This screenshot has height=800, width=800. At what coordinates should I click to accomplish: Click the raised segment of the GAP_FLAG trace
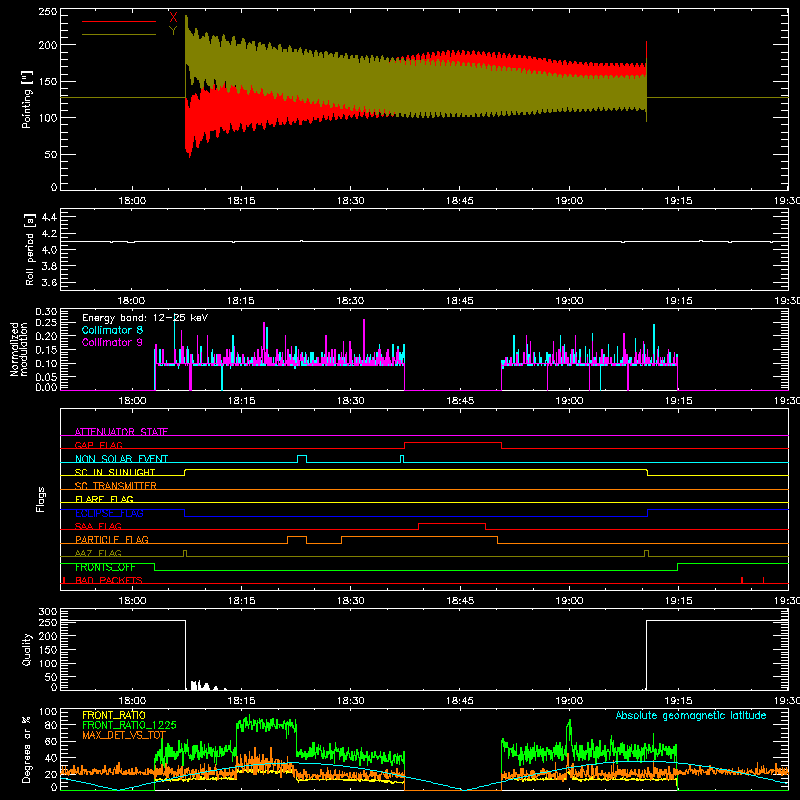(x=453, y=443)
